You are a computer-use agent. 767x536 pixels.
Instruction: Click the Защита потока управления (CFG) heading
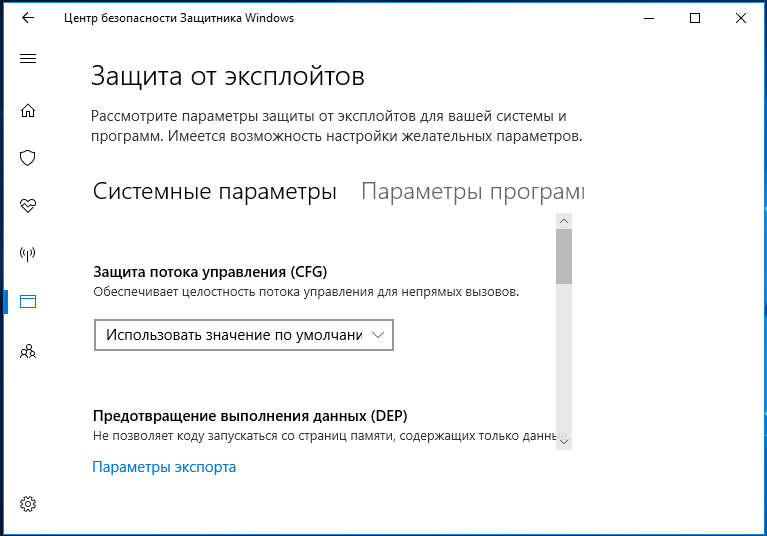(210, 271)
